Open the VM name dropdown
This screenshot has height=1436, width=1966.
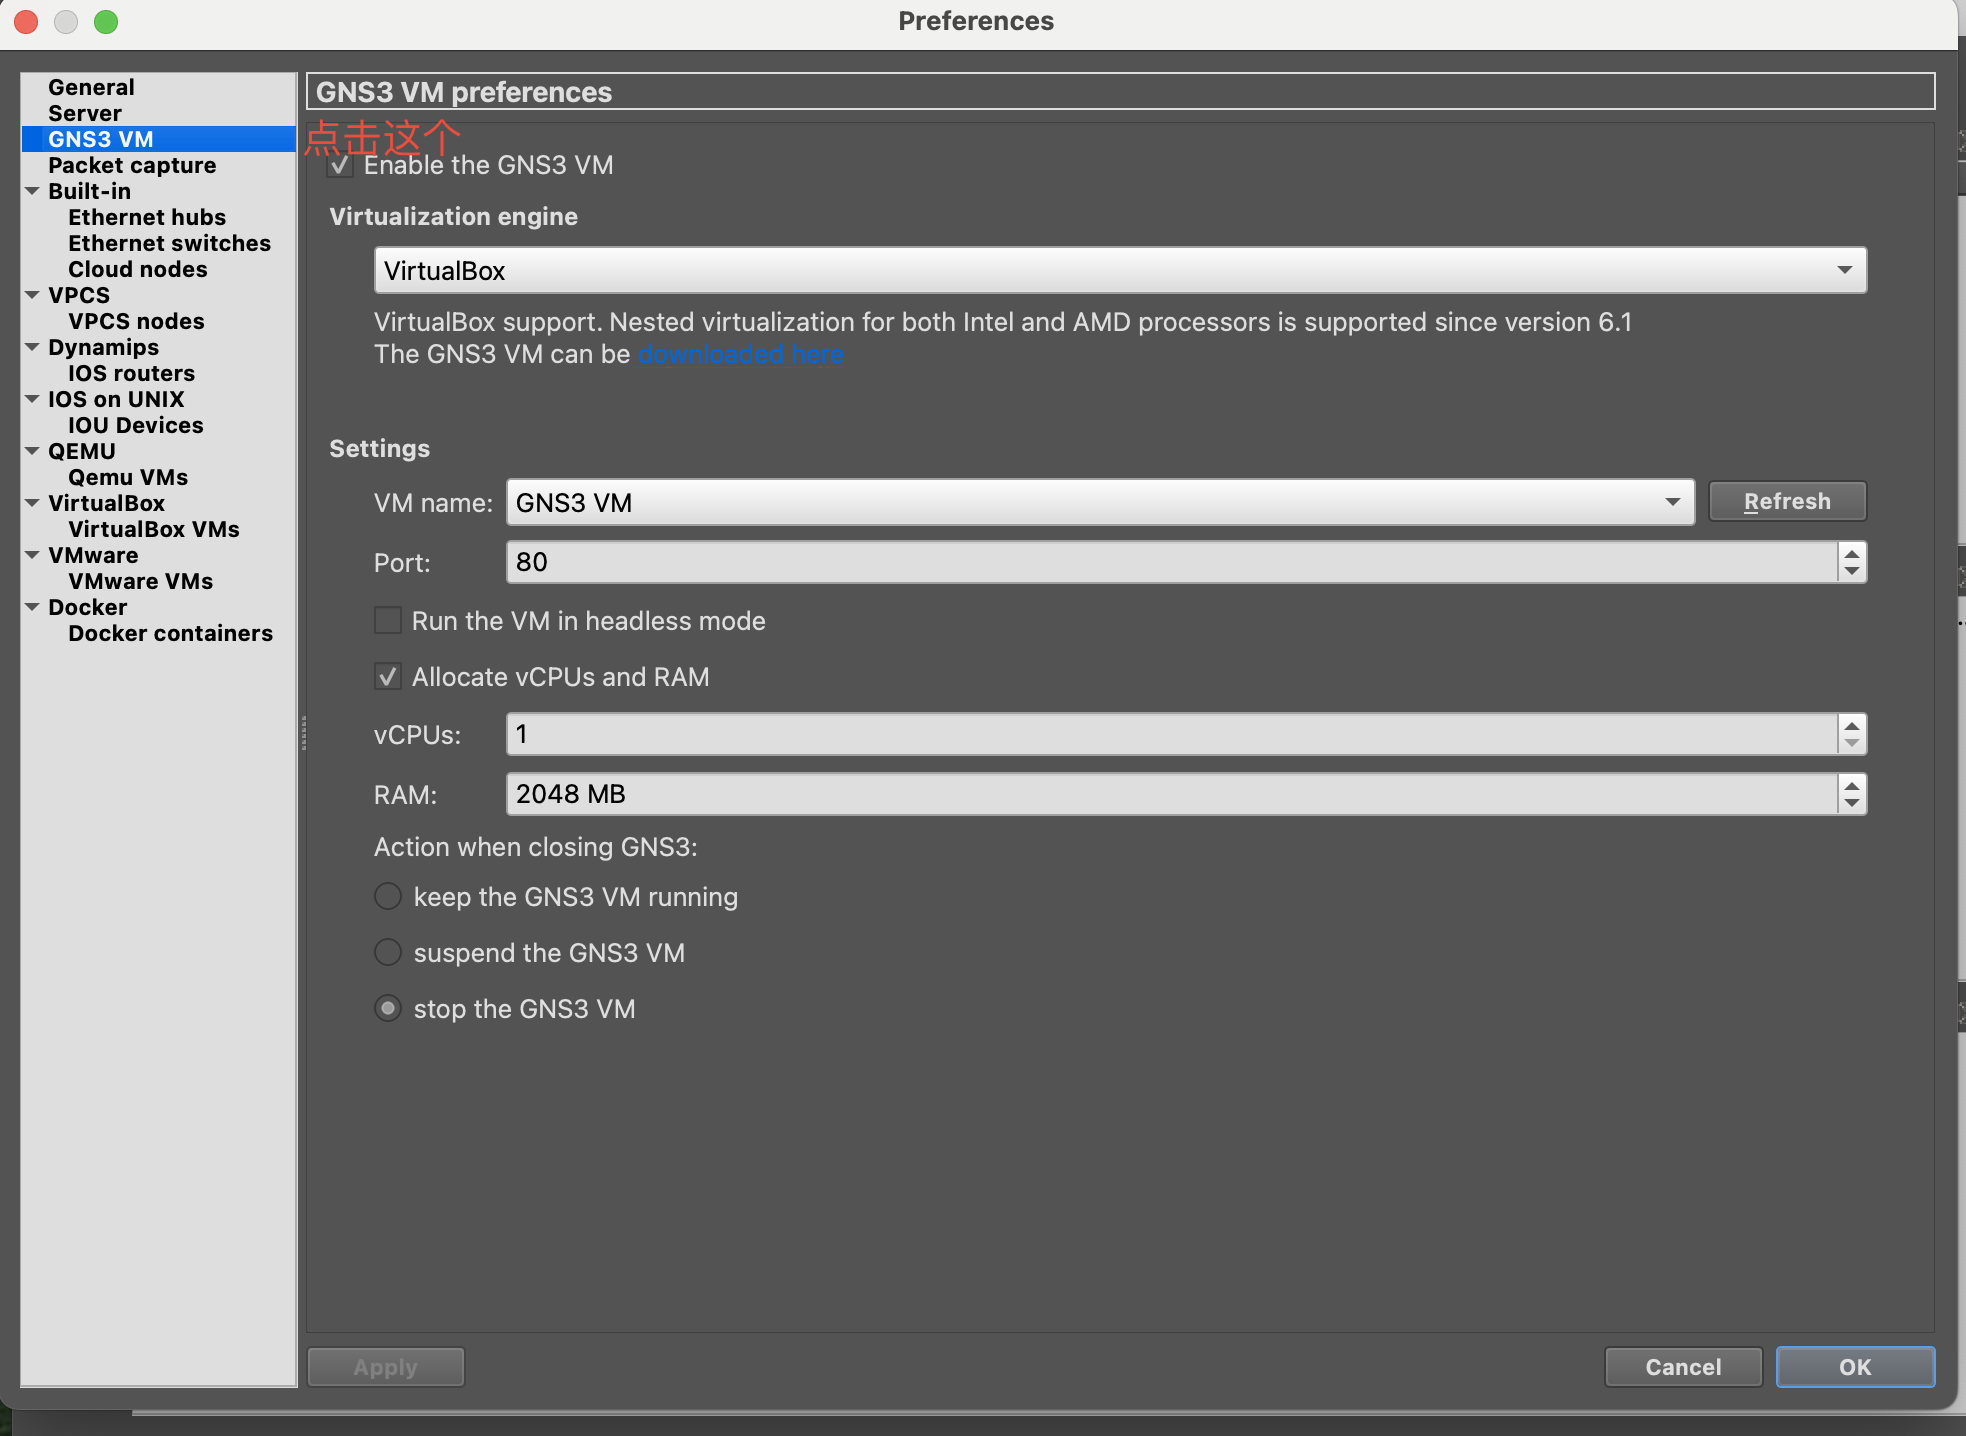coord(1100,502)
